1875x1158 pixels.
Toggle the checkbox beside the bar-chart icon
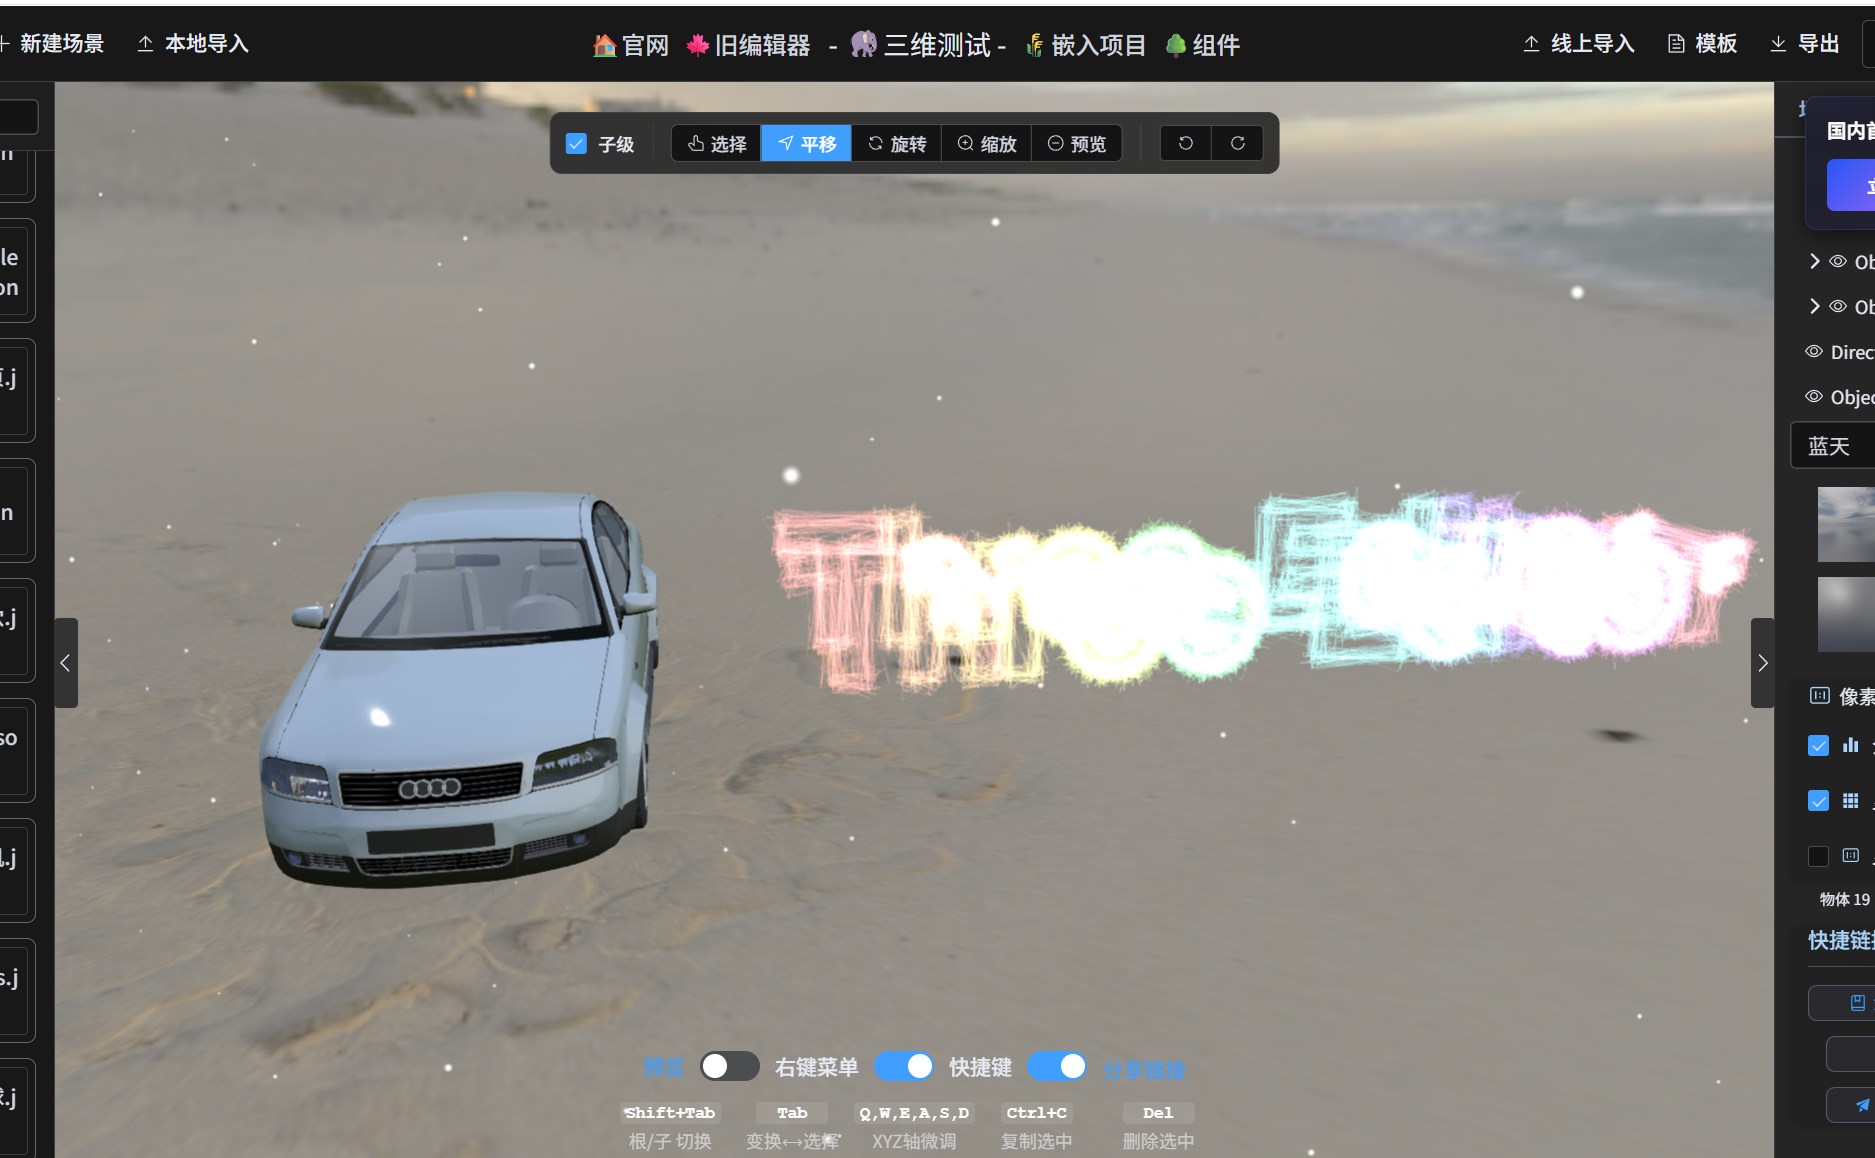click(x=1819, y=745)
